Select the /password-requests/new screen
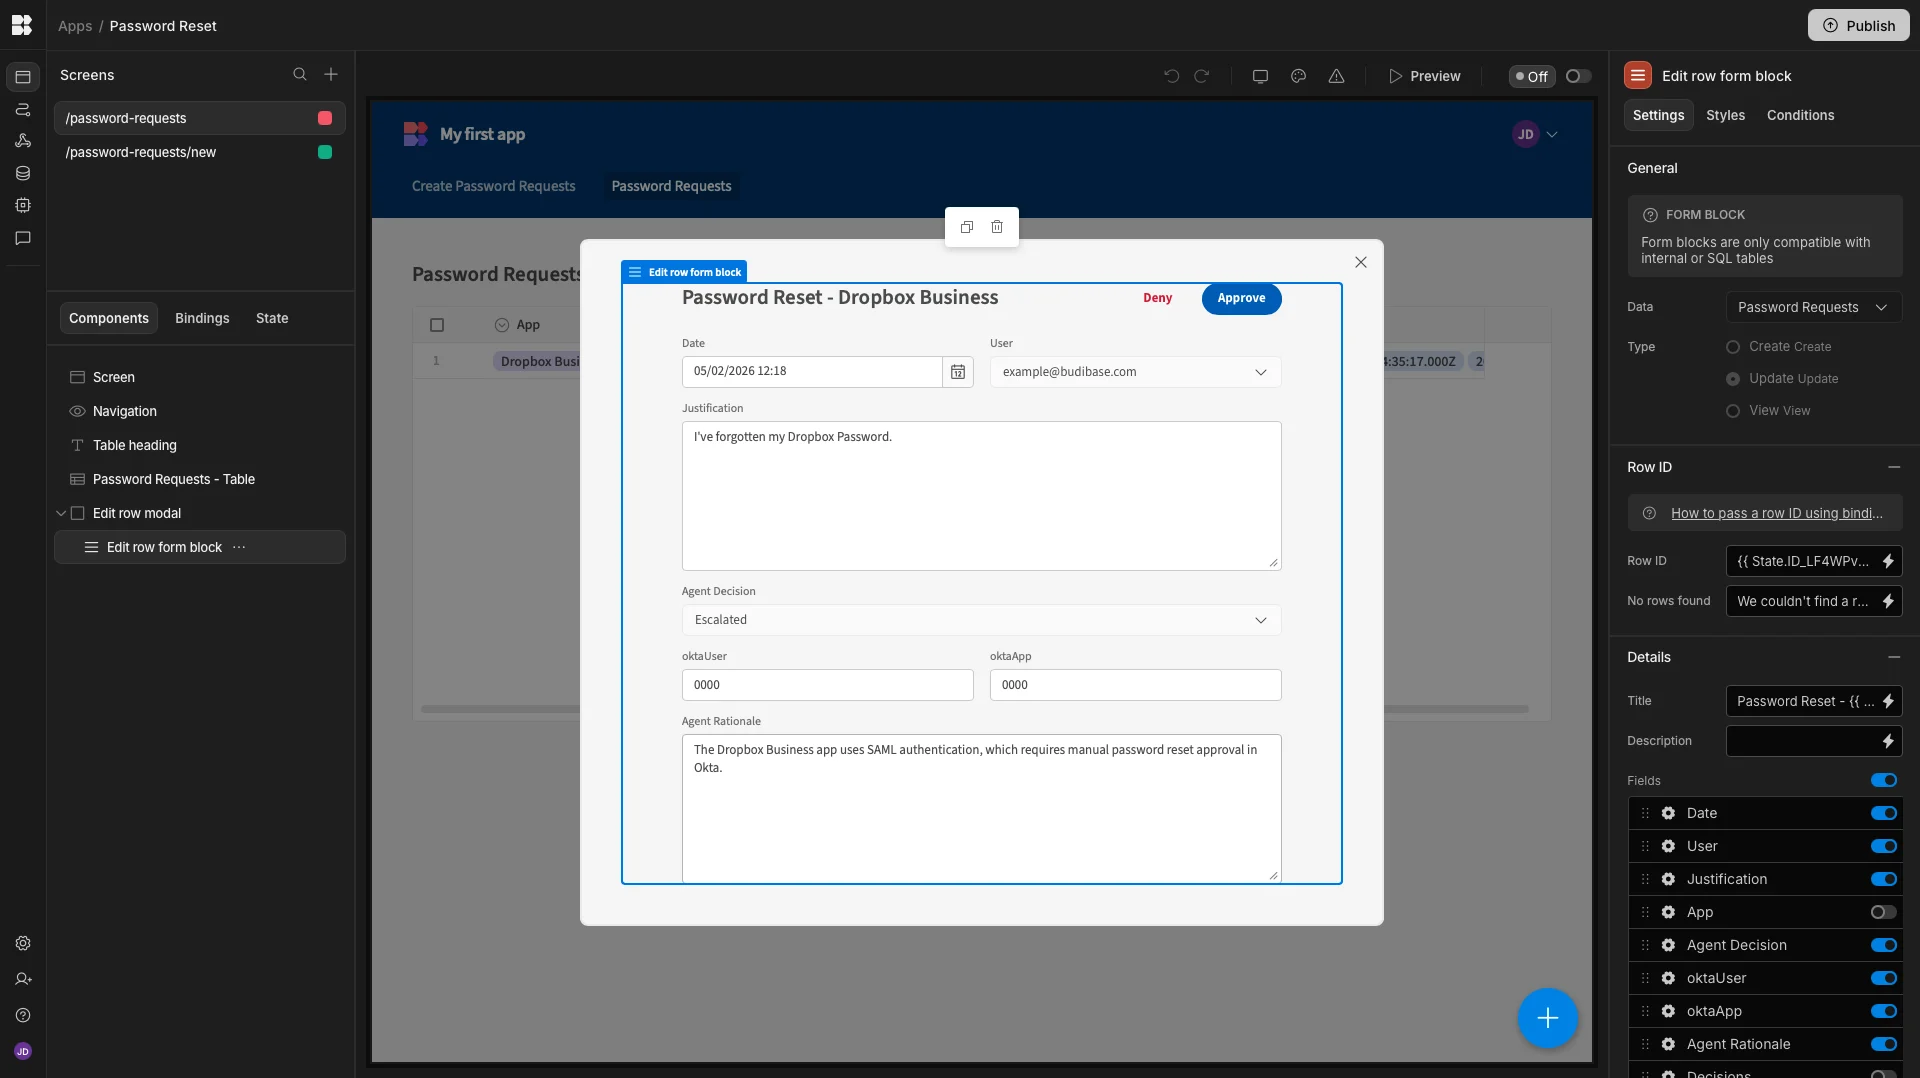 click(199, 152)
